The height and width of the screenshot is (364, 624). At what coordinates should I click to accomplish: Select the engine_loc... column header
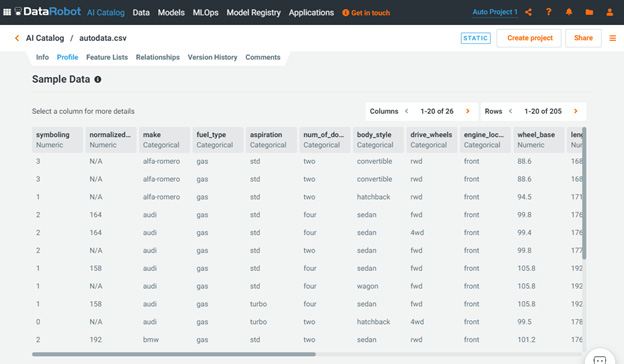pyautogui.click(x=485, y=140)
